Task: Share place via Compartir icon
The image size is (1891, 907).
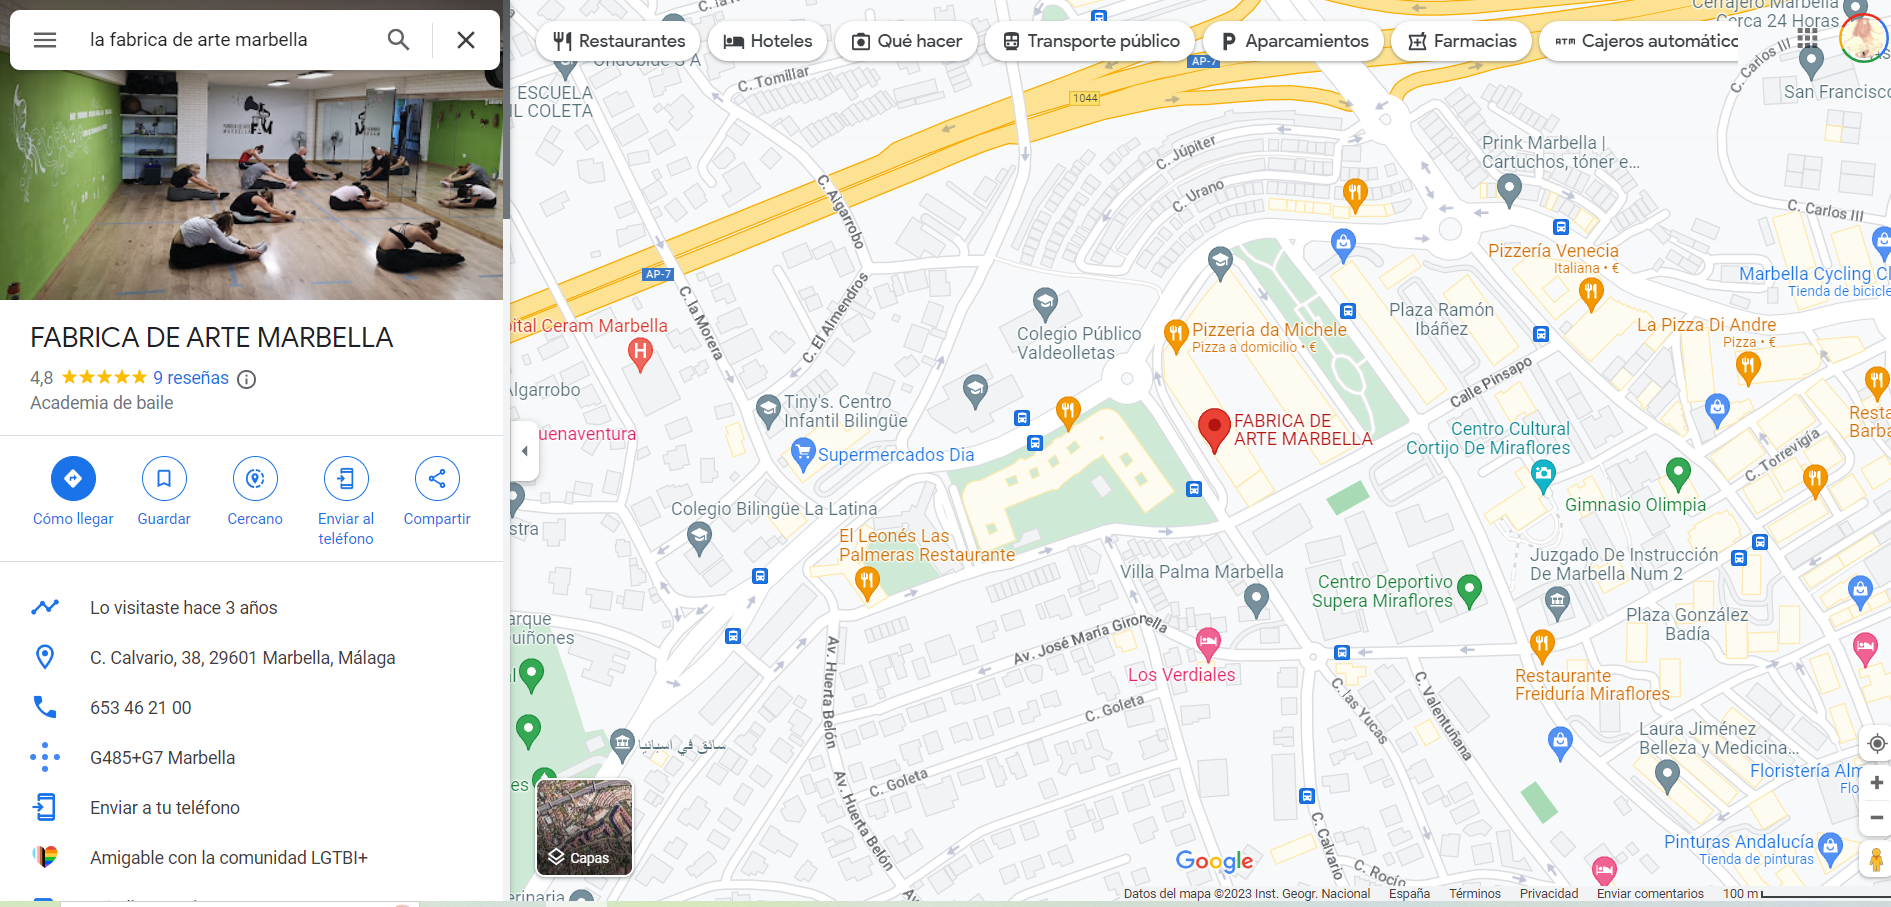Action: [x=437, y=478]
